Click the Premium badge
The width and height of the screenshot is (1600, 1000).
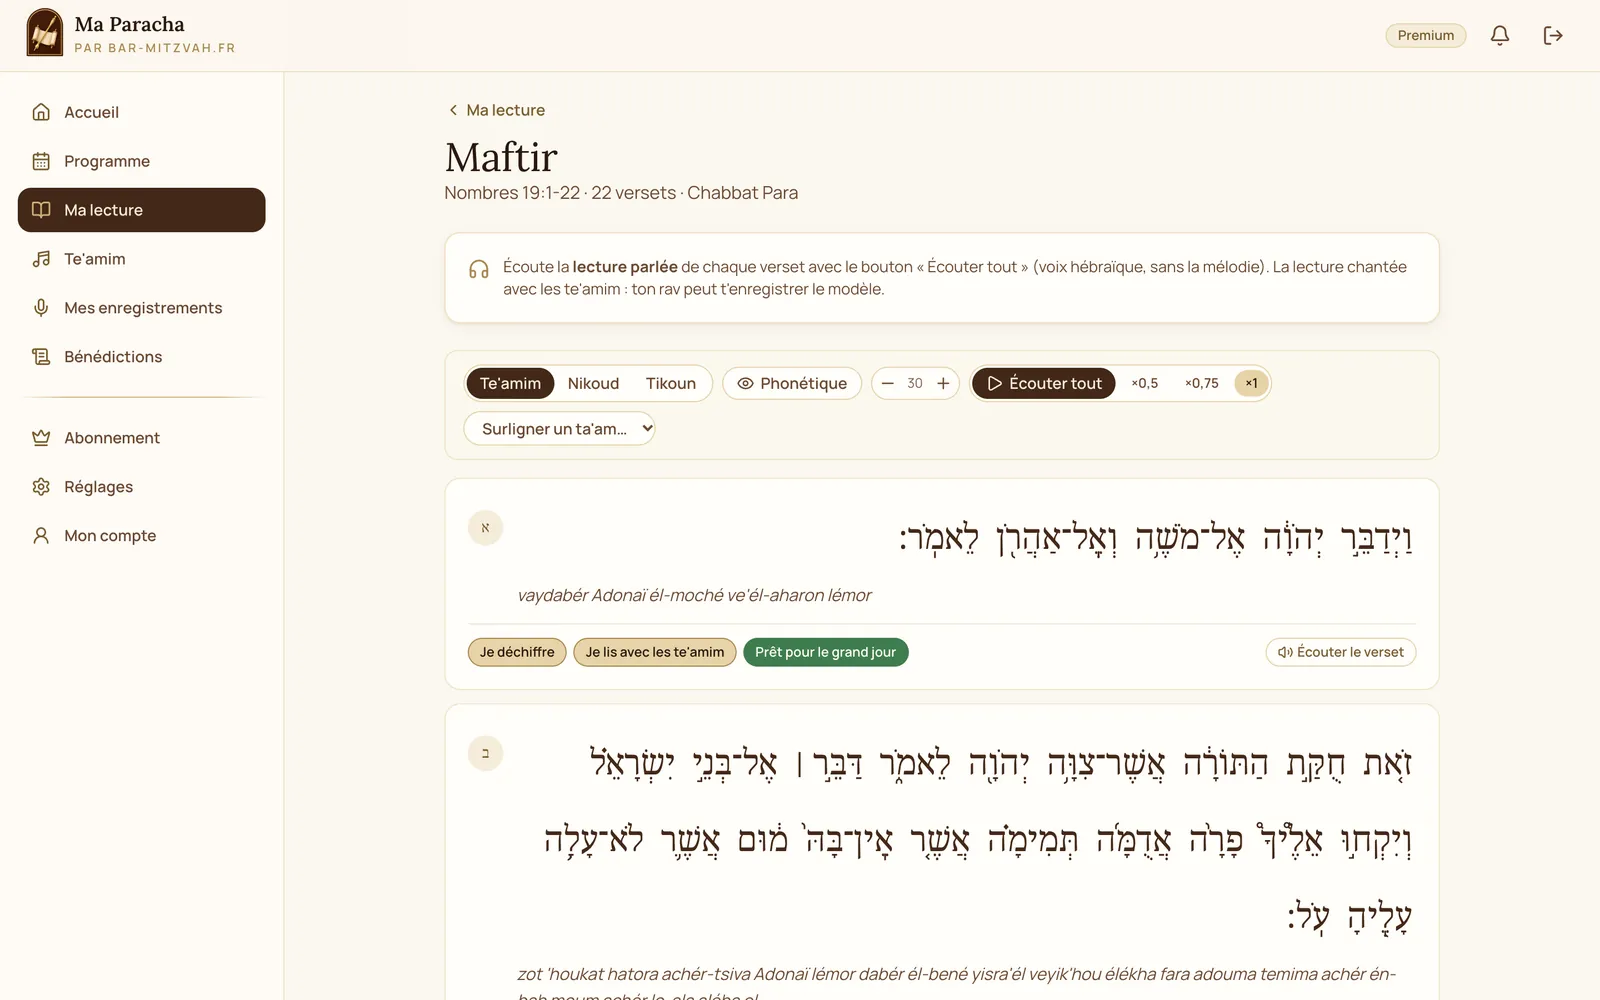(1425, 36)
